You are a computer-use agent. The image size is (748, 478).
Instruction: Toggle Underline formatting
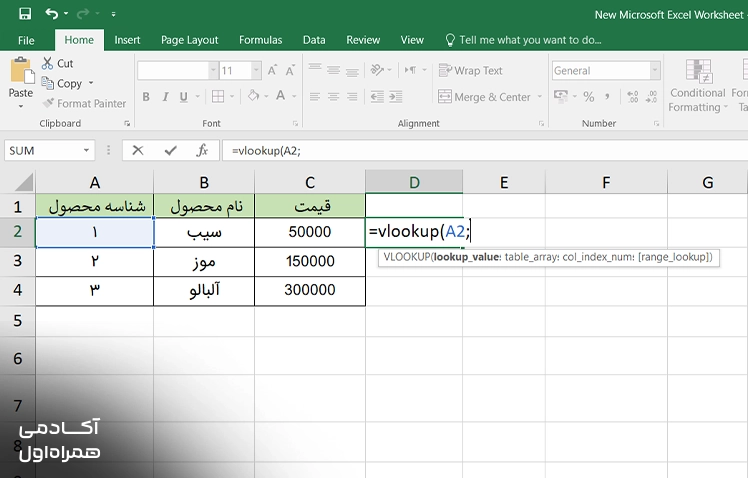pyautogui.click(x=184, y=97)
